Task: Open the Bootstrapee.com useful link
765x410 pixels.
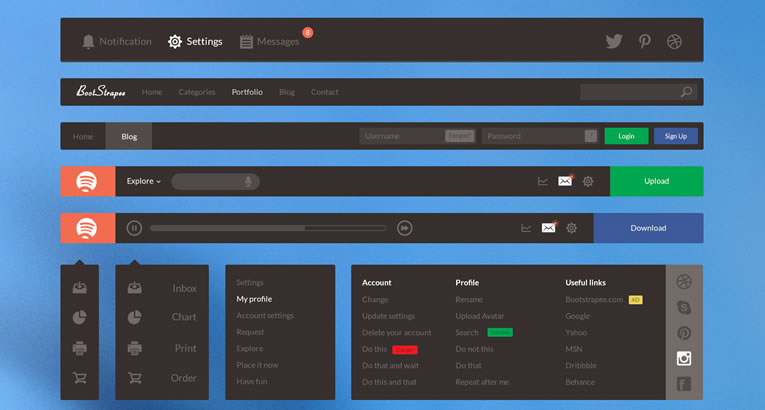Action: 594,299
